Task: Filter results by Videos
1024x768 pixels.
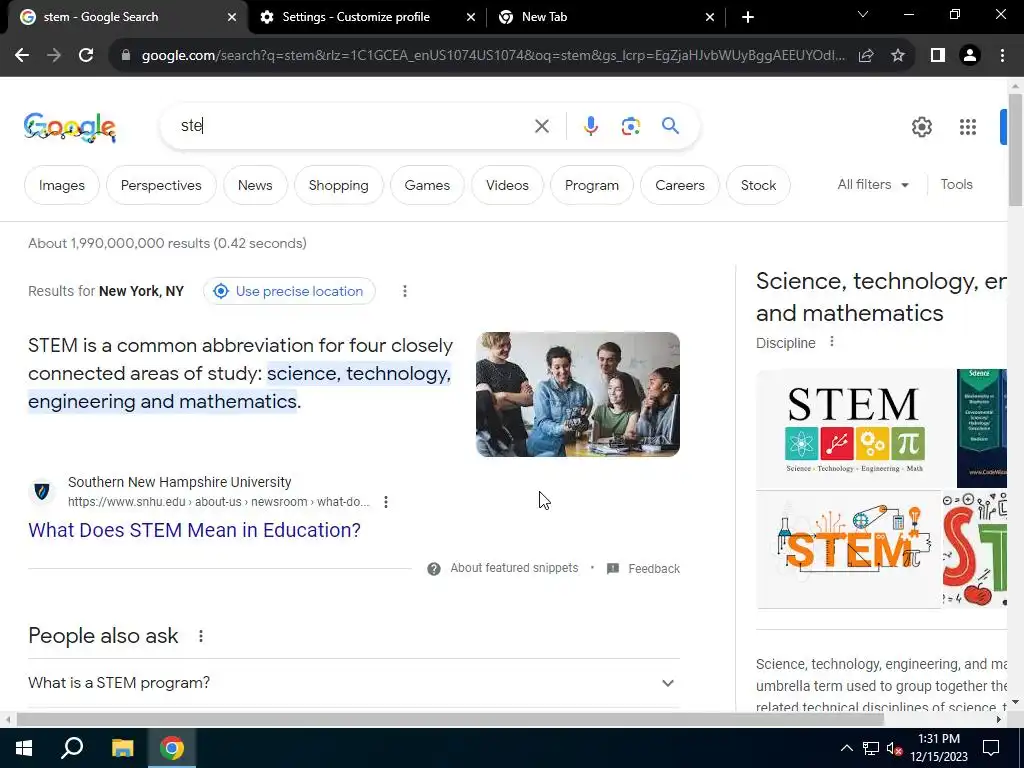Action: pyautogui.click(x=507, y=185)
